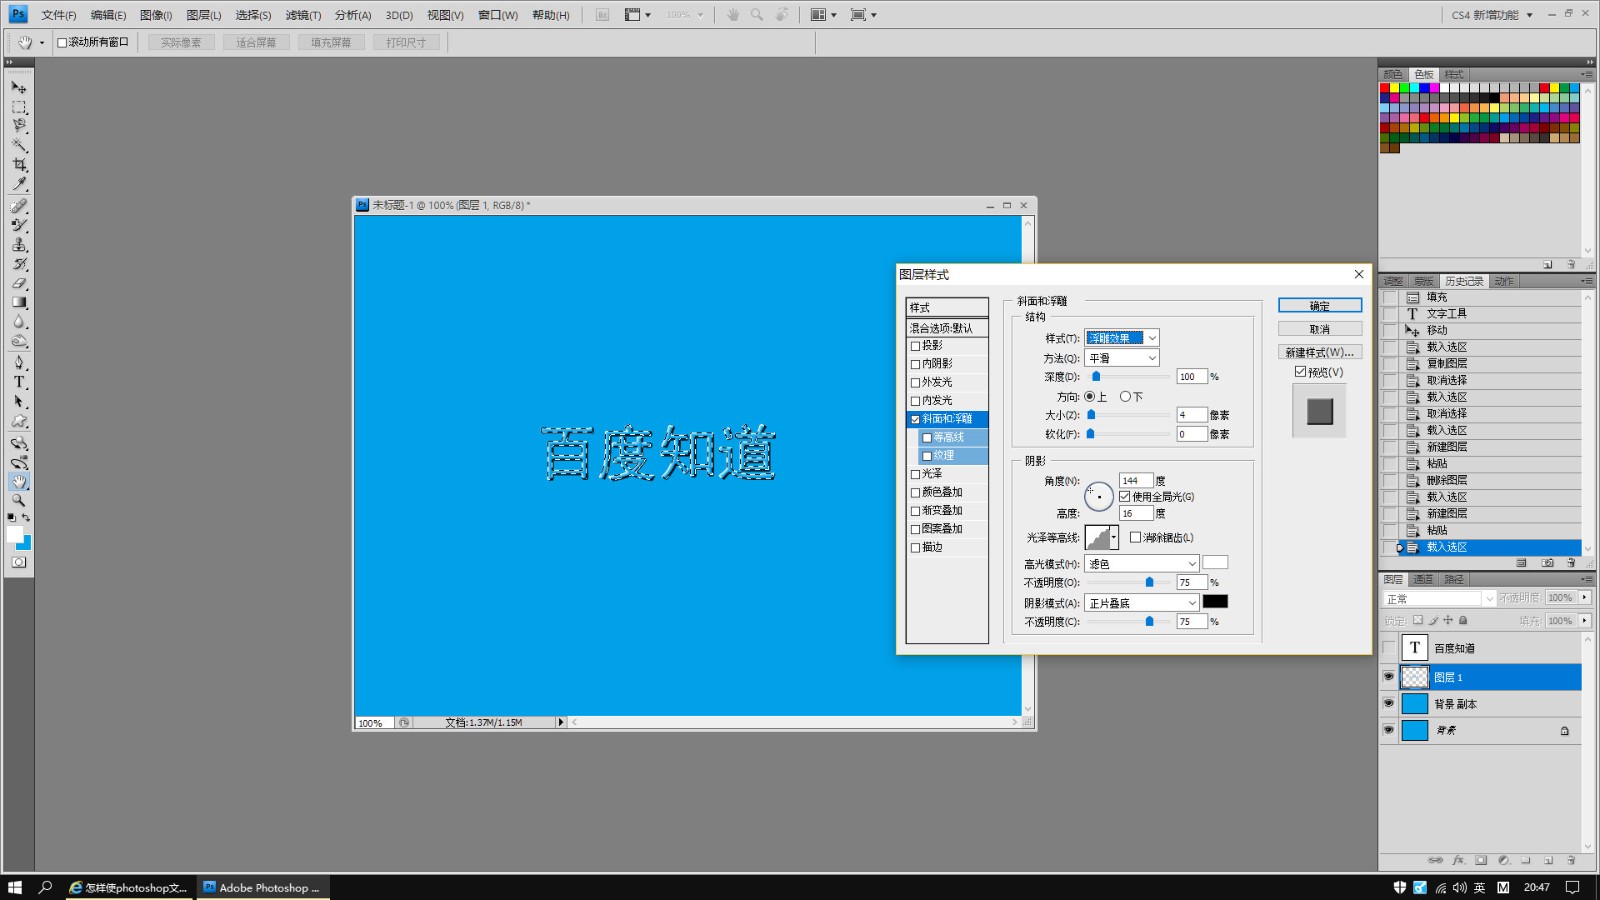Select the 3D Rotate tool

19,443
